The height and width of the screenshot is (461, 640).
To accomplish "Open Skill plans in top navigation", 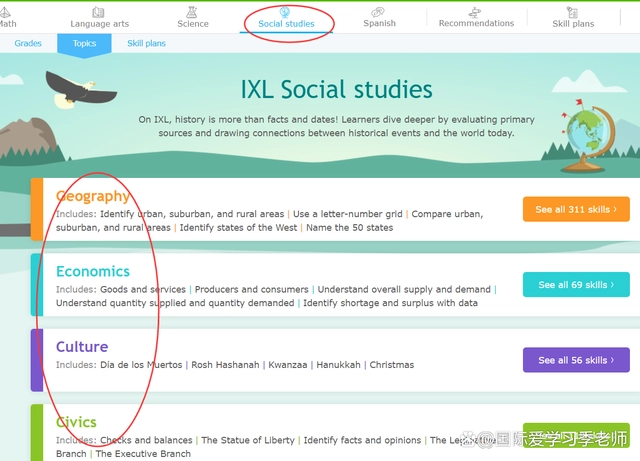I will [573, 18].
